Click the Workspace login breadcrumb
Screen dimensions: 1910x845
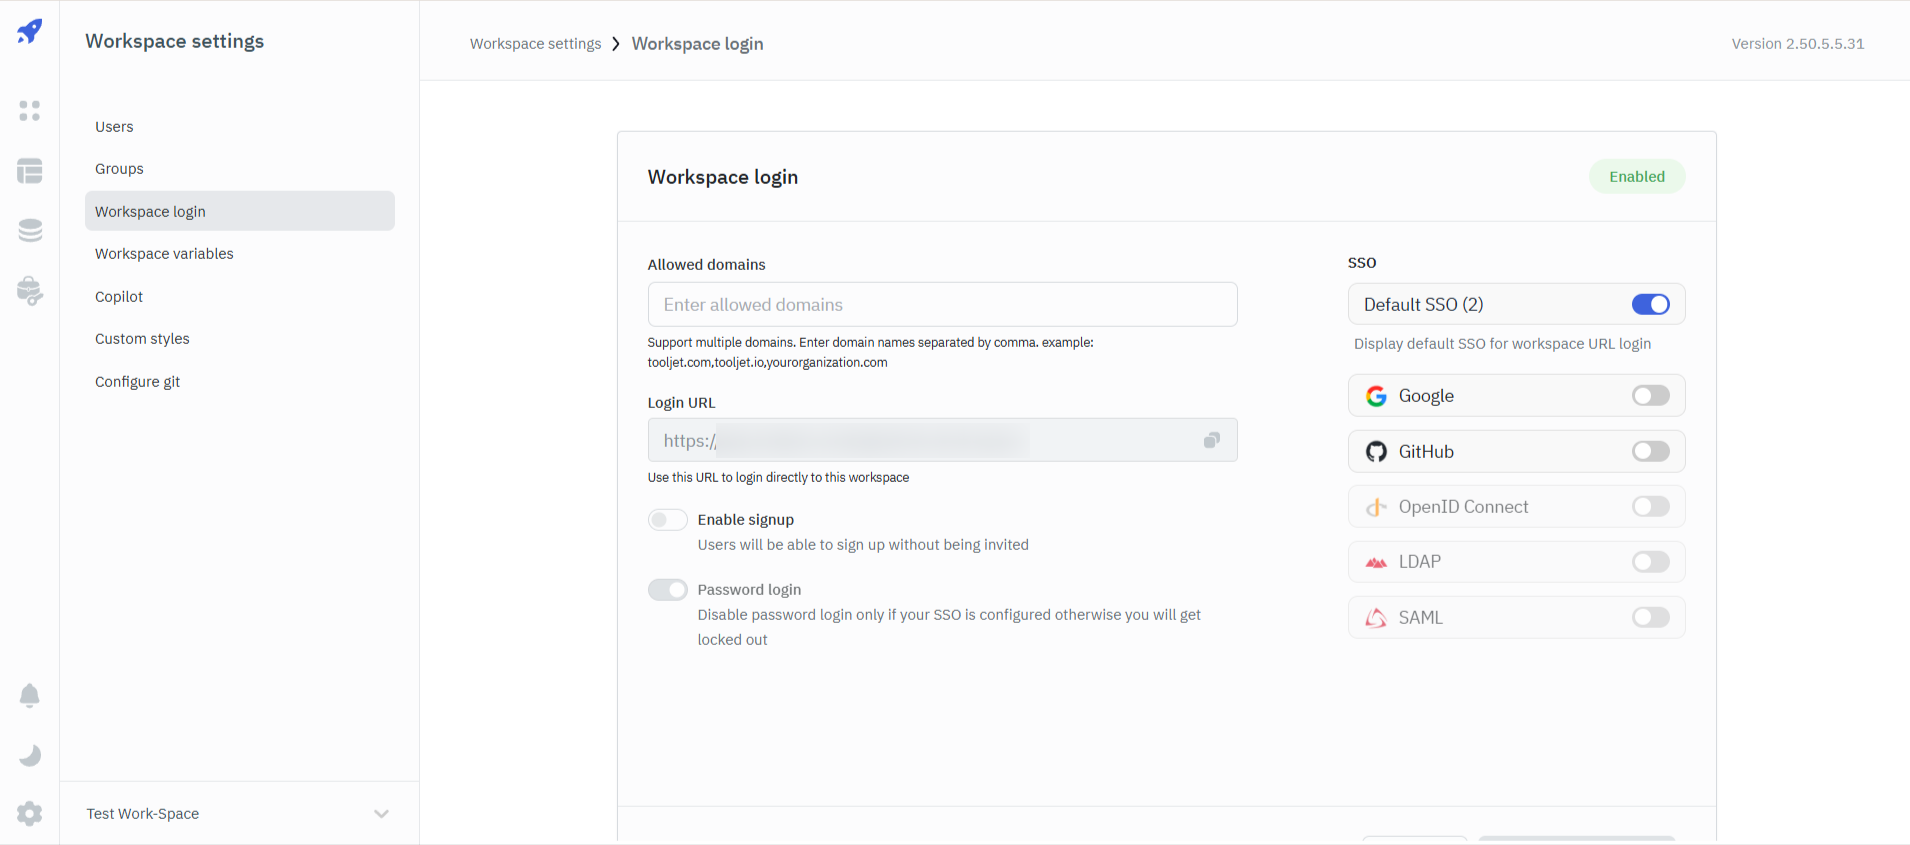698,44
